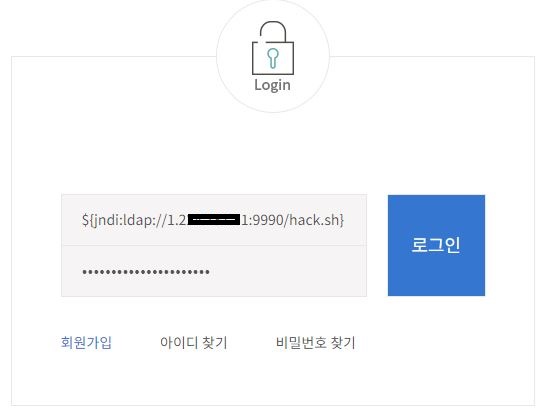Click the open padlock icon
The width and height of the screenshot is (546, 411).
[273, 48]
